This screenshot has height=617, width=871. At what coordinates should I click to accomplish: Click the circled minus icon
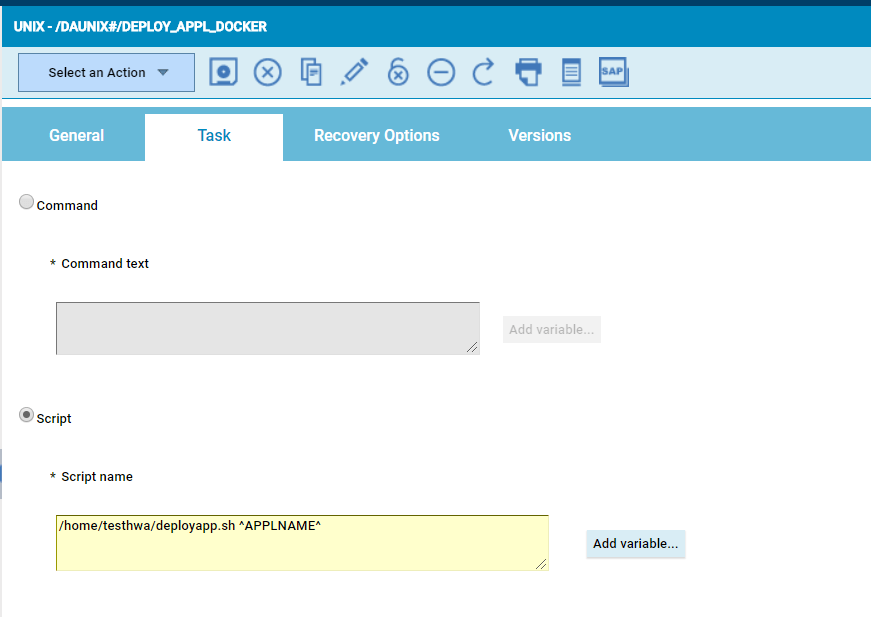(441, 72)
